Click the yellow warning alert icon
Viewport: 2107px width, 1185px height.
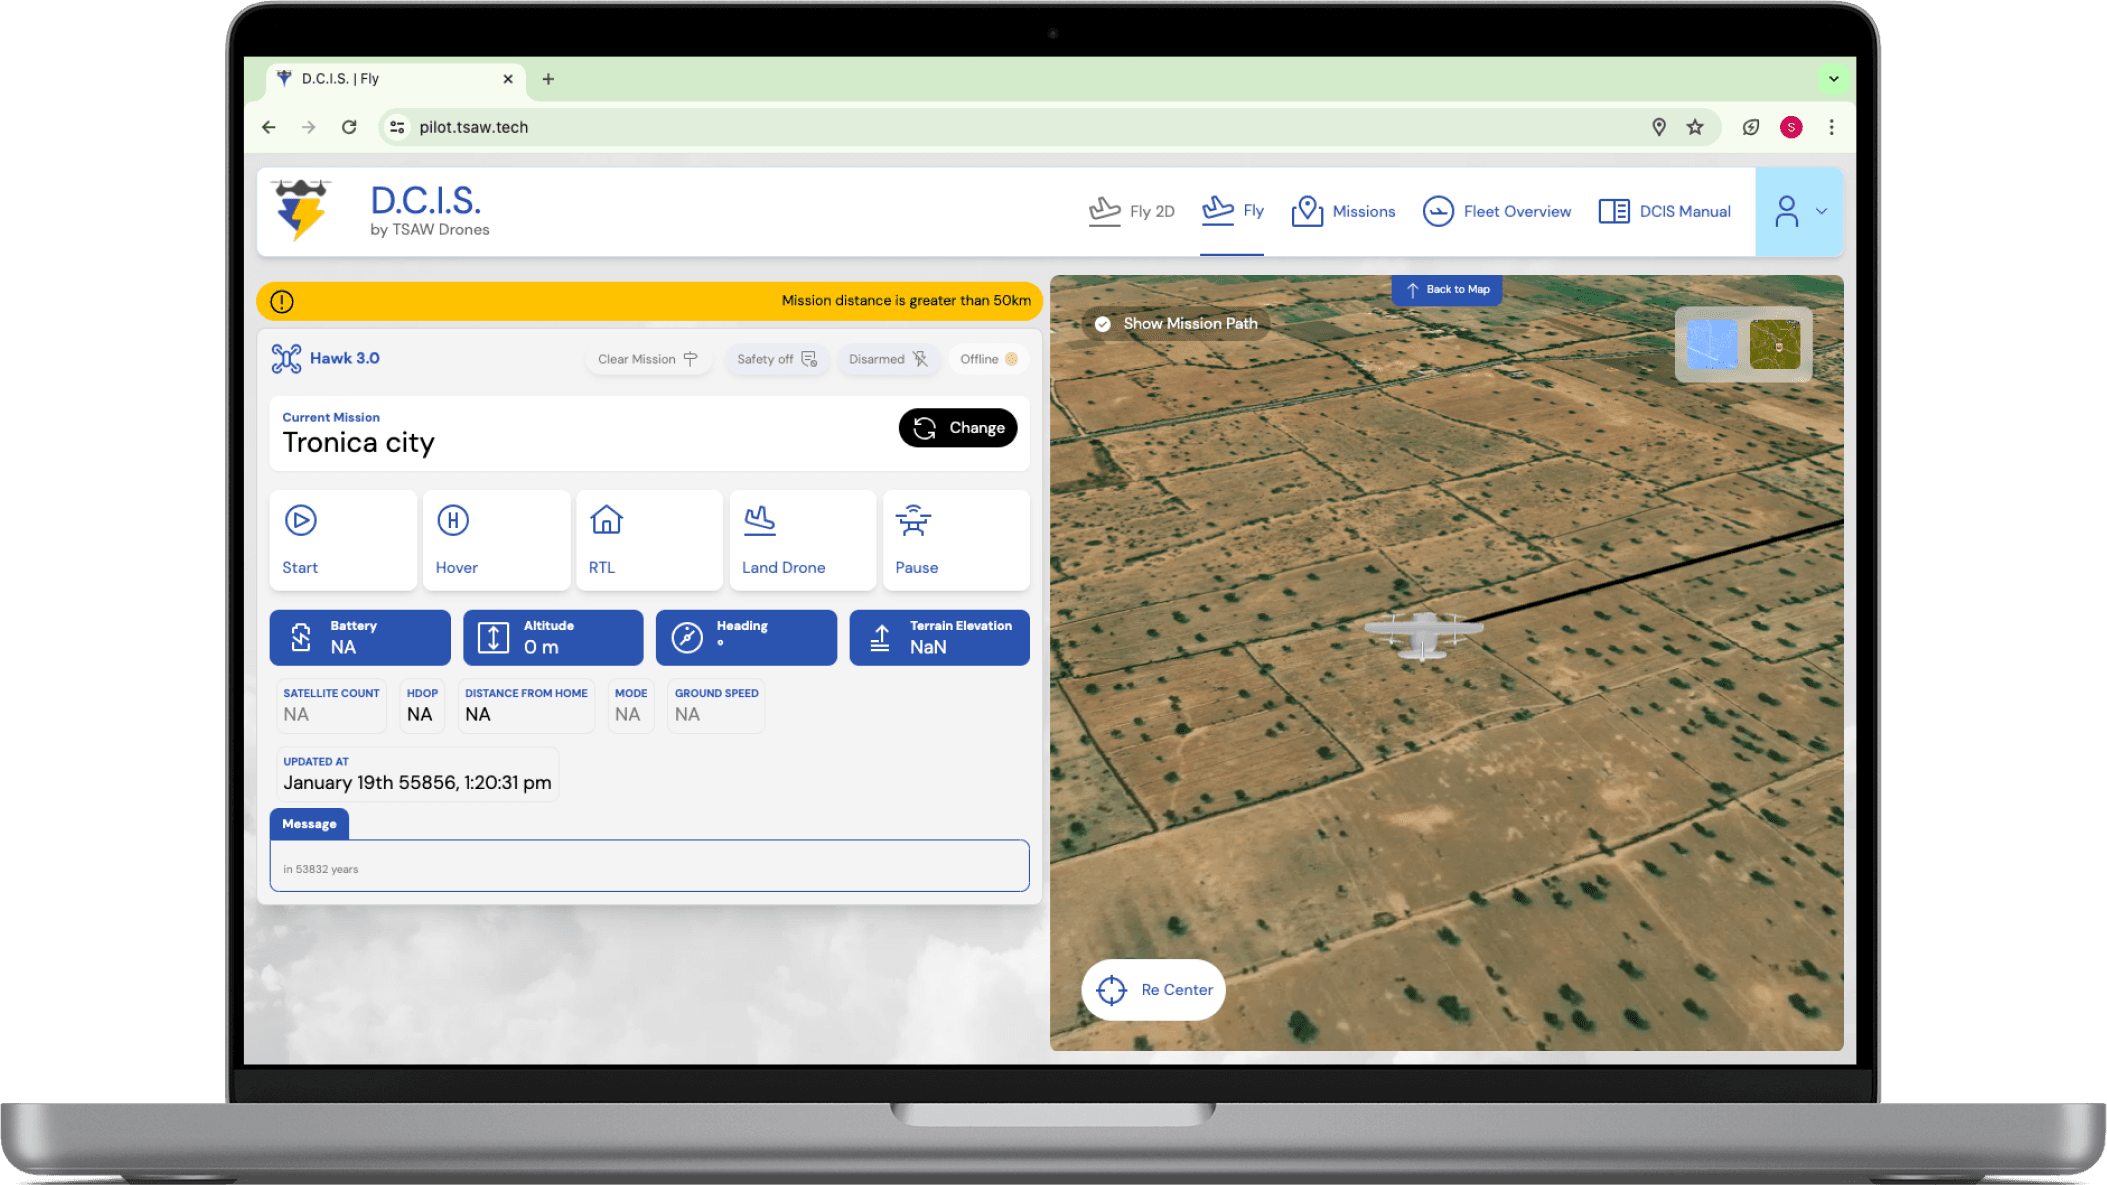click(x=282, y=301)
